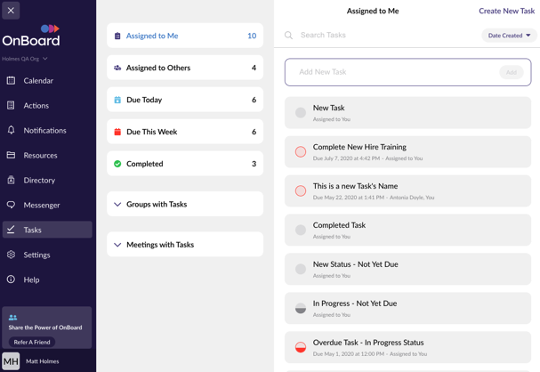
Task: Select the Due This Week filter
Action: click(x=185, y=132)
